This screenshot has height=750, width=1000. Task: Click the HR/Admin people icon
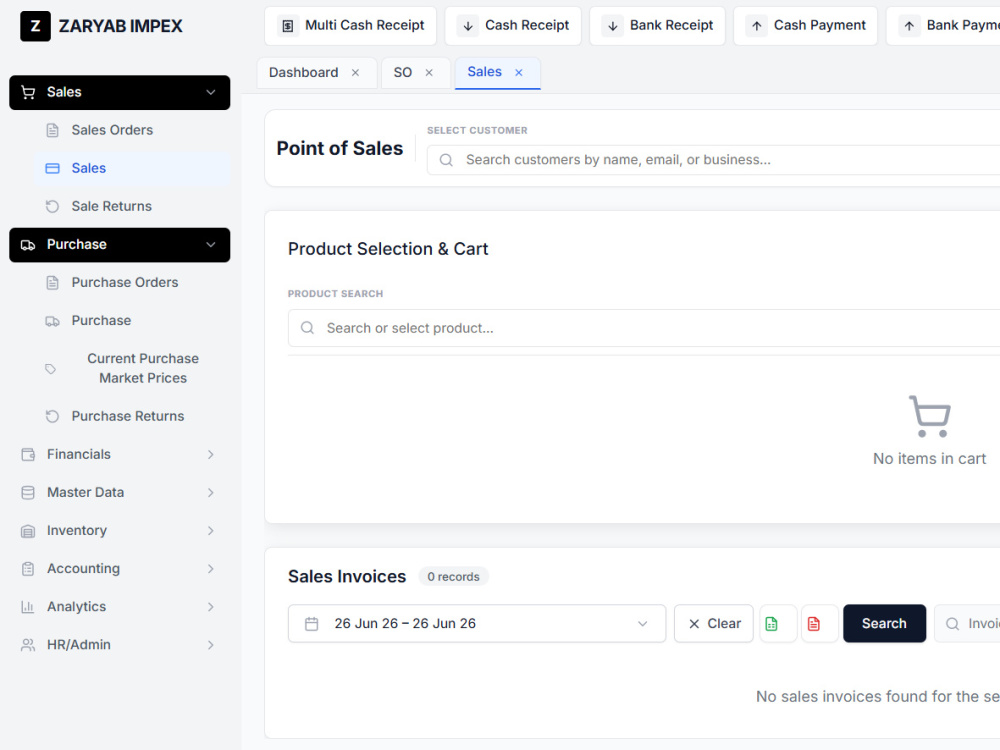click(x=28, y=645)
